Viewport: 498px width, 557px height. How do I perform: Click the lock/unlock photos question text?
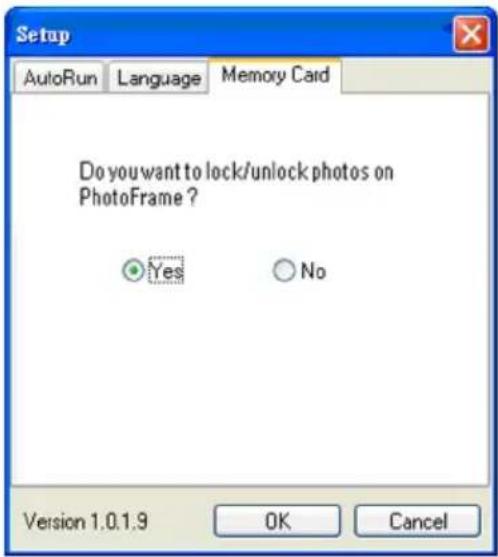coord(236,172)
